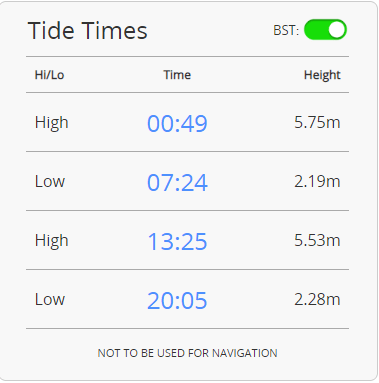This screenshot has height=383, width=379.
Task: Click the 5.53m height value
Action: pyautogui.click(x=317, y=240)
